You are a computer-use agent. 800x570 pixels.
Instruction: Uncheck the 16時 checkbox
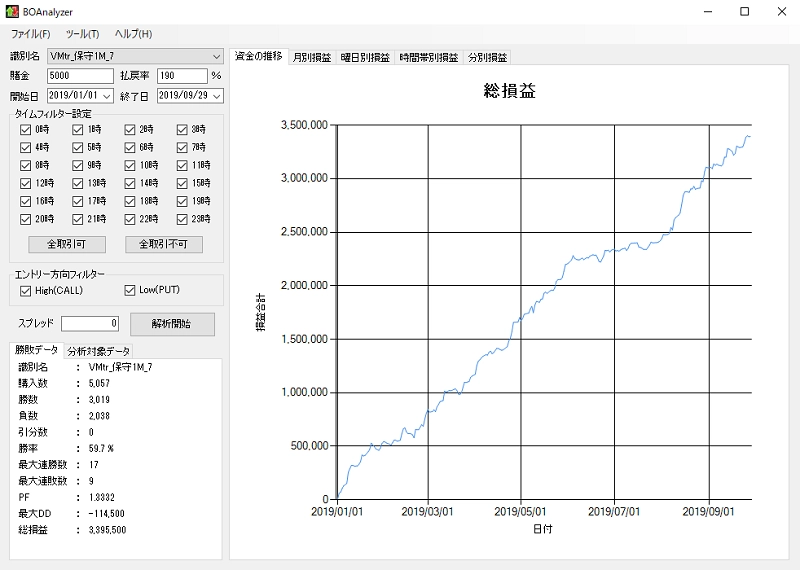click(x=25, y=201)
